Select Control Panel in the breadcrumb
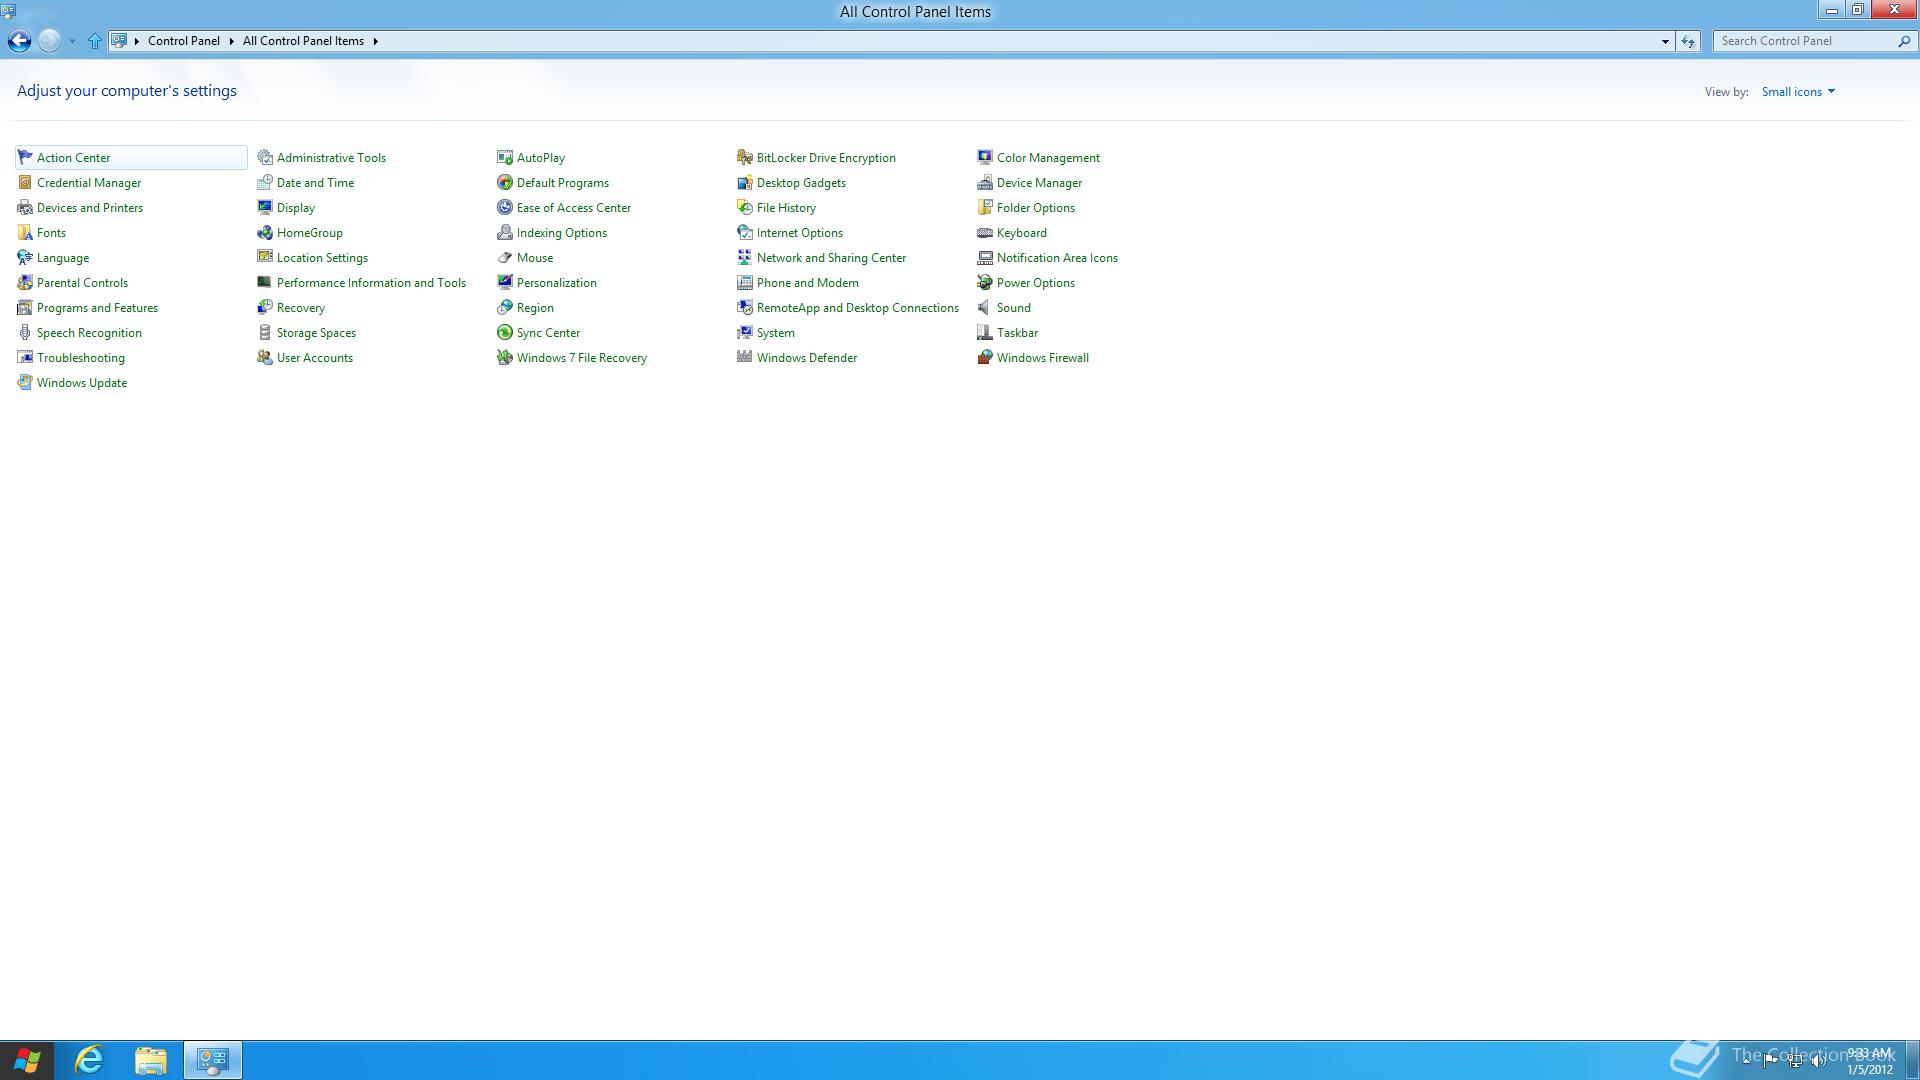 [x=184, y=41]
